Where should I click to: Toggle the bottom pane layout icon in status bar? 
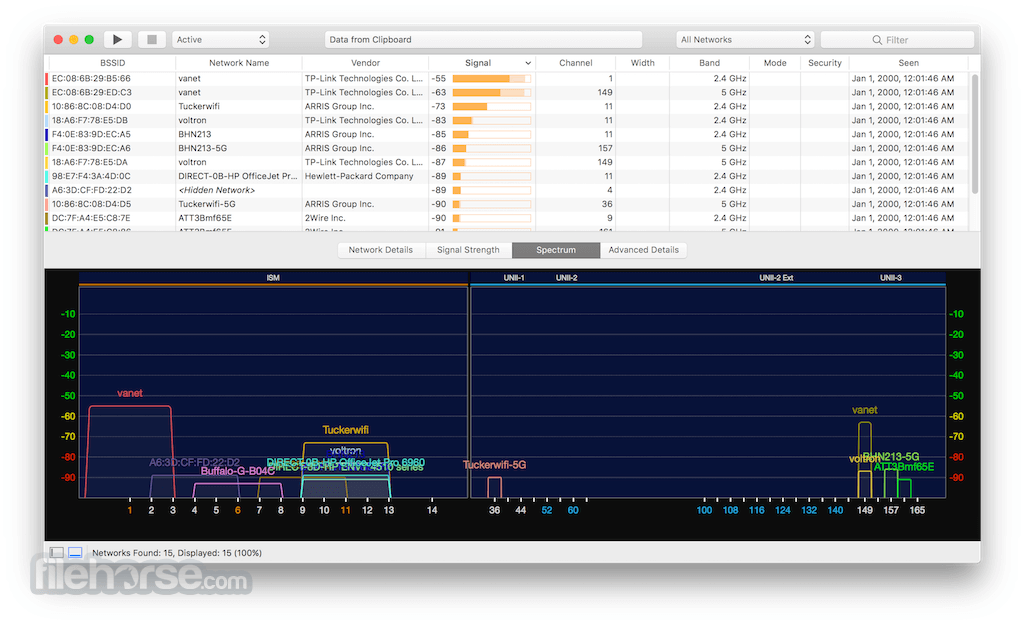click(x=75, y=553)
